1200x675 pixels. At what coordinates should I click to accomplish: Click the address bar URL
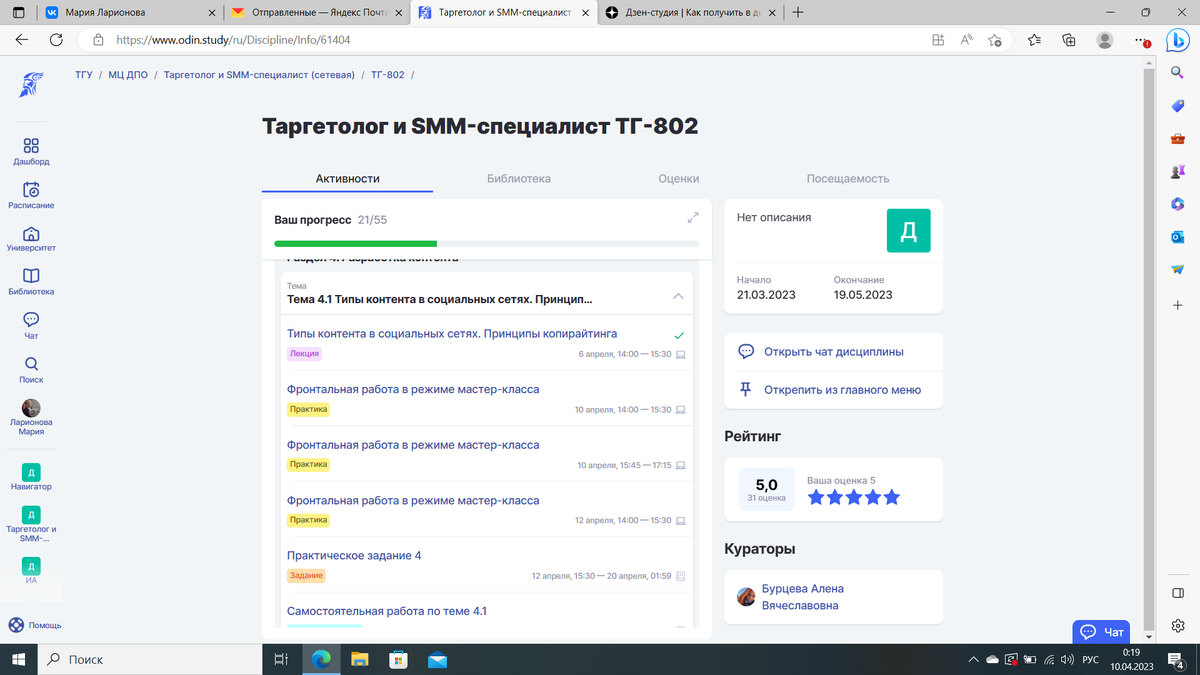[233, 40]
